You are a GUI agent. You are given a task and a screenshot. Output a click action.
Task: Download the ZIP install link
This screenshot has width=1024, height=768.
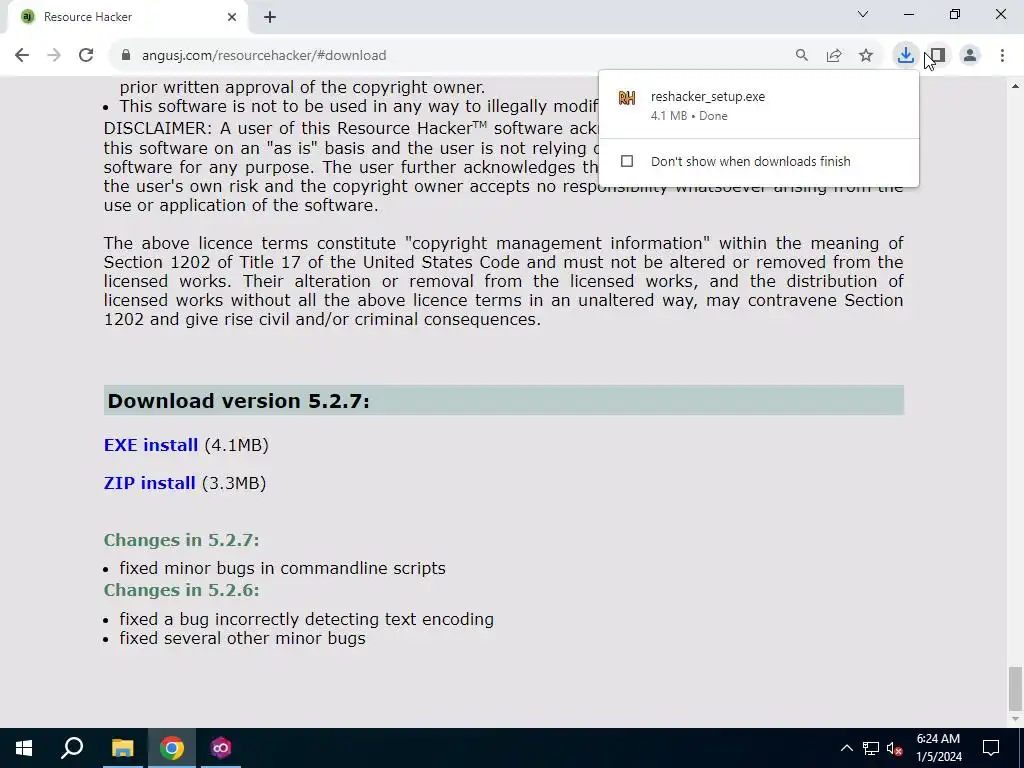point(150,483)
